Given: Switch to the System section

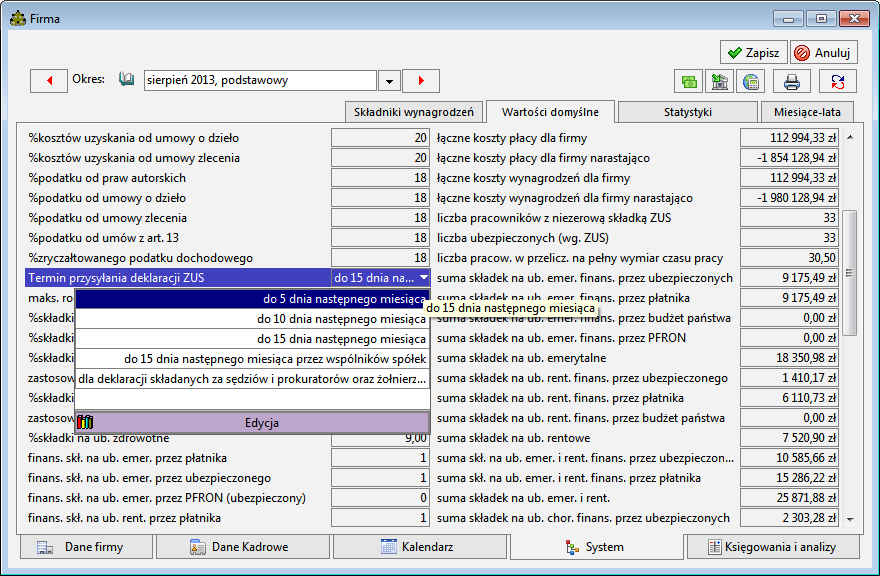Looking at the screenshot, I should click(597, 547).
